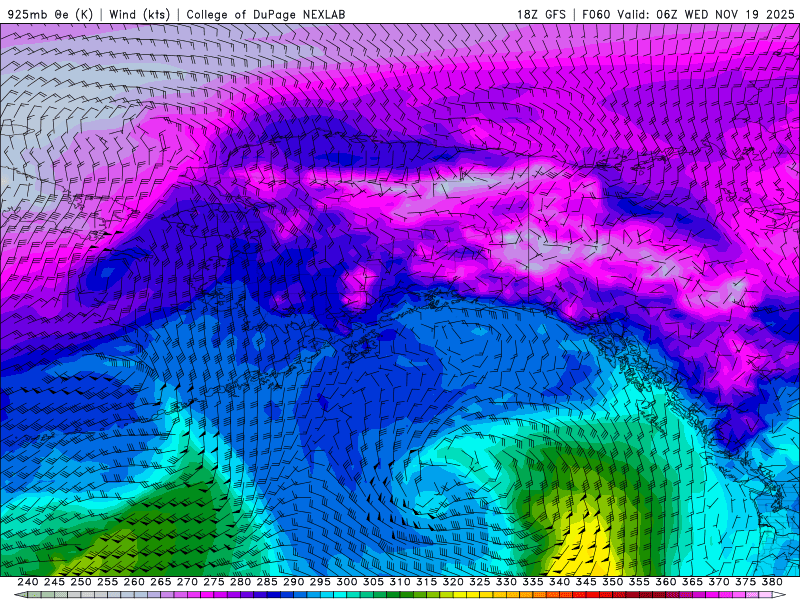This screenshot has width=800, height=600.
Task: Click the 295 colorbar scale label
Action: pos(320,582)
